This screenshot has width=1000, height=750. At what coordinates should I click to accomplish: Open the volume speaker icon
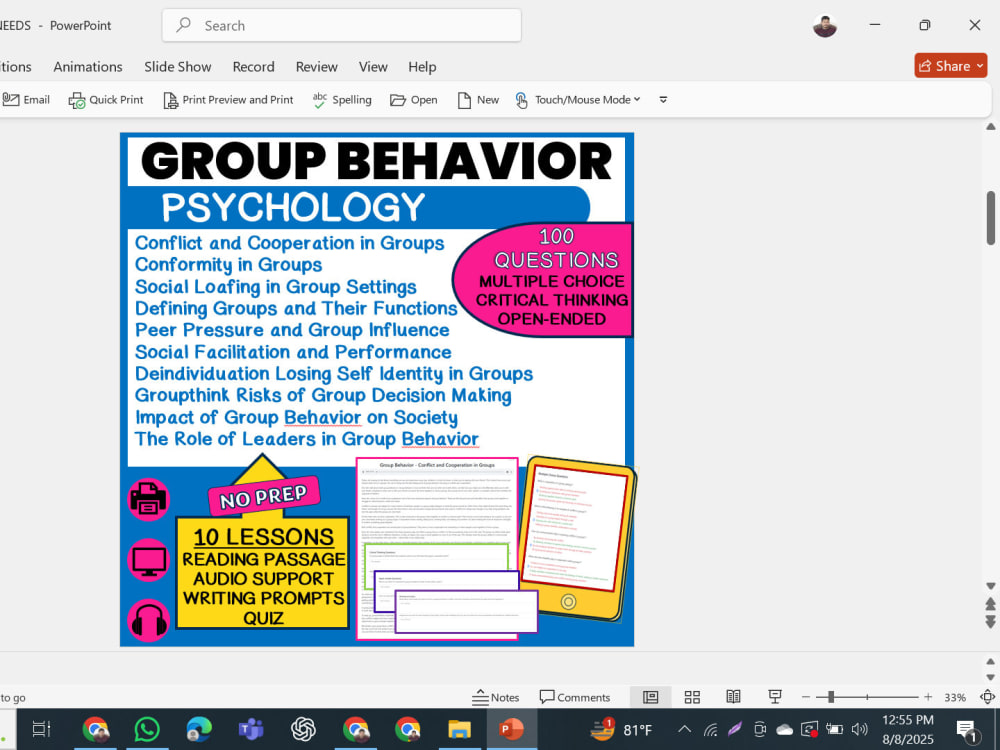point(860,729)
